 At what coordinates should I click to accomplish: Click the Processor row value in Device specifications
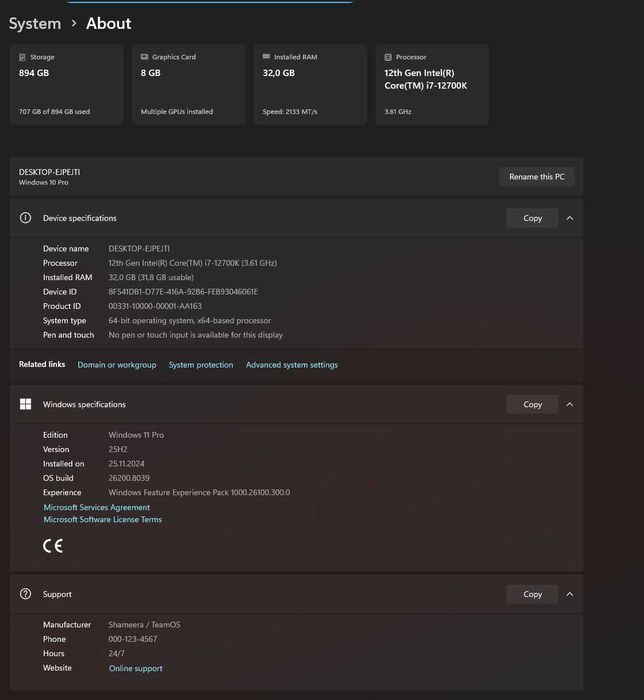[192, 263]
